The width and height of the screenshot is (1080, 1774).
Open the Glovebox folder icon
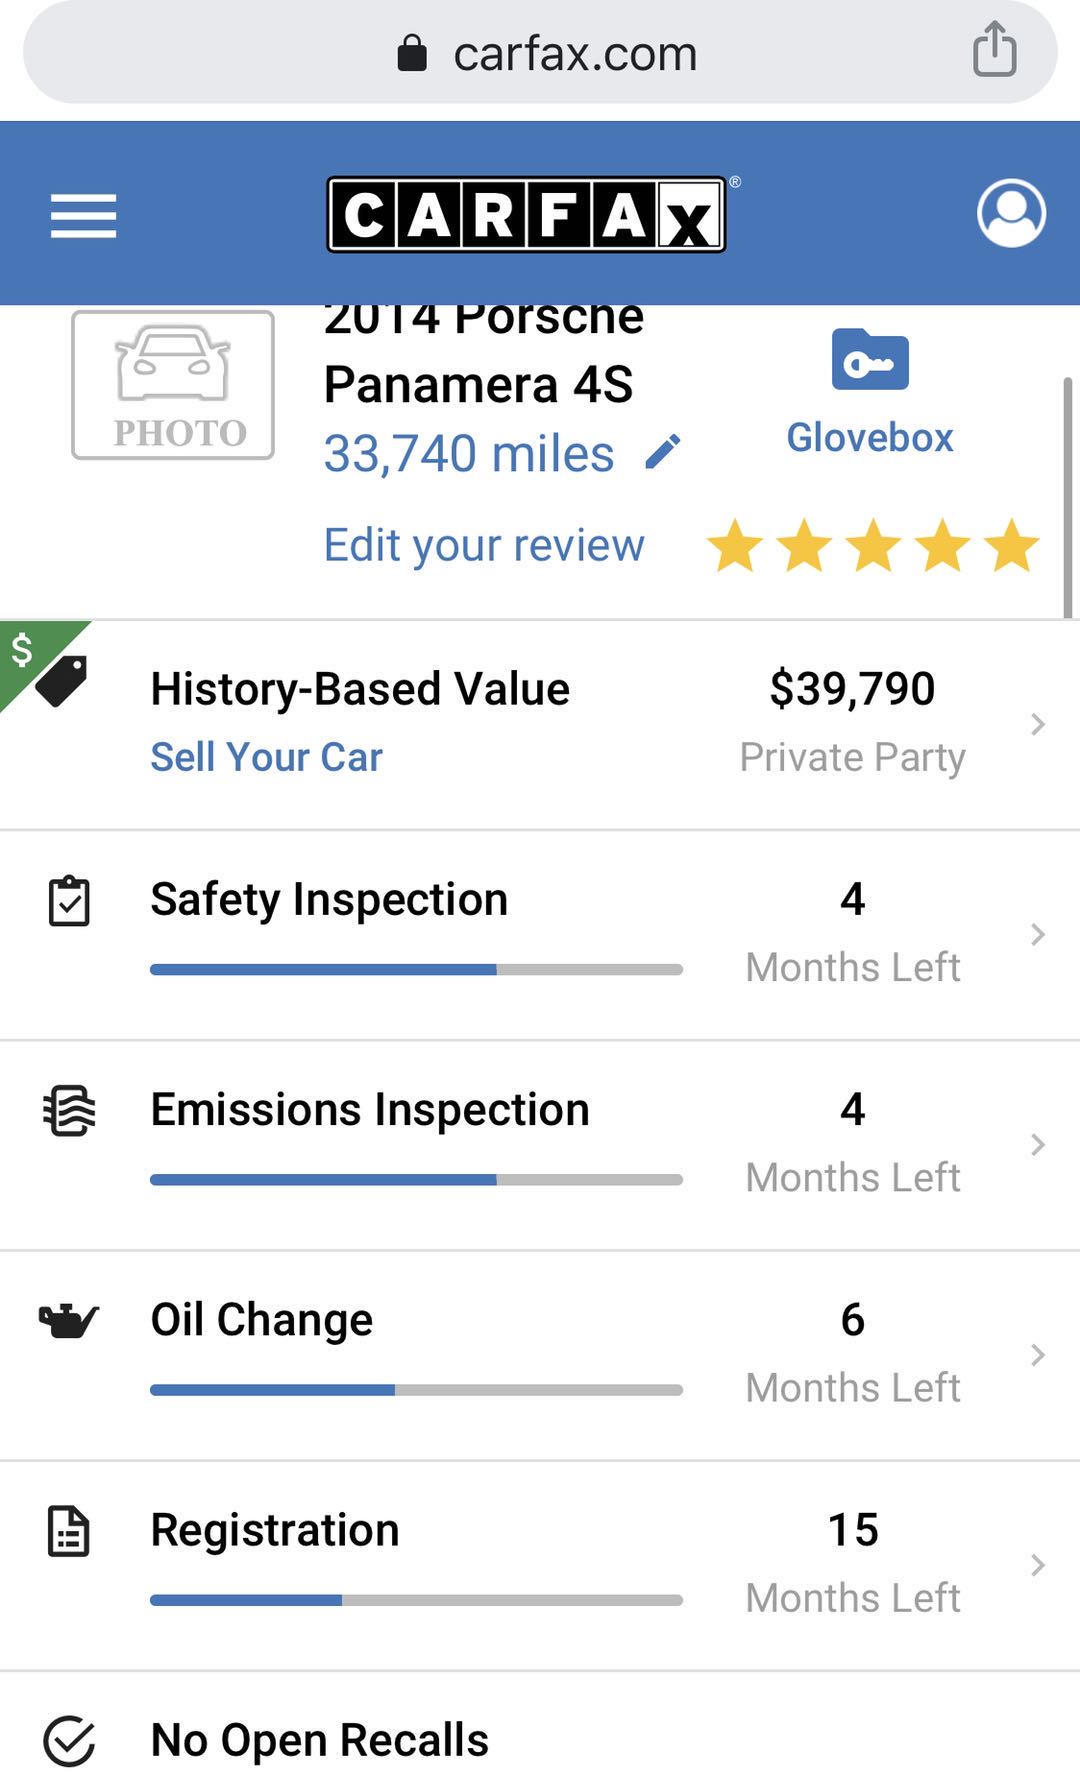tap(870, 360)
